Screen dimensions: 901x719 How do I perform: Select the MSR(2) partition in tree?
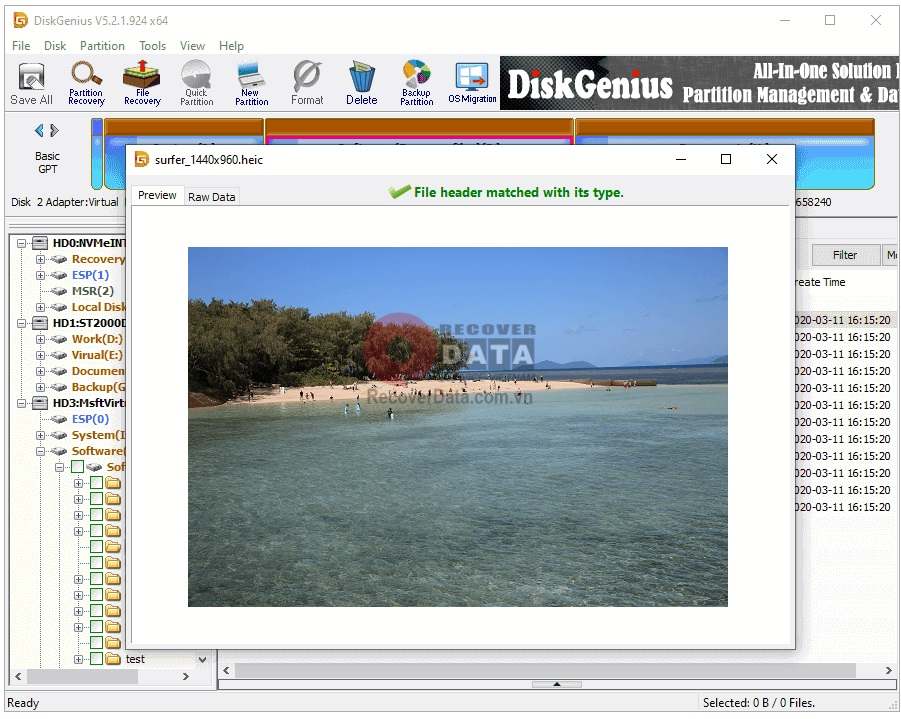point(93,291)
